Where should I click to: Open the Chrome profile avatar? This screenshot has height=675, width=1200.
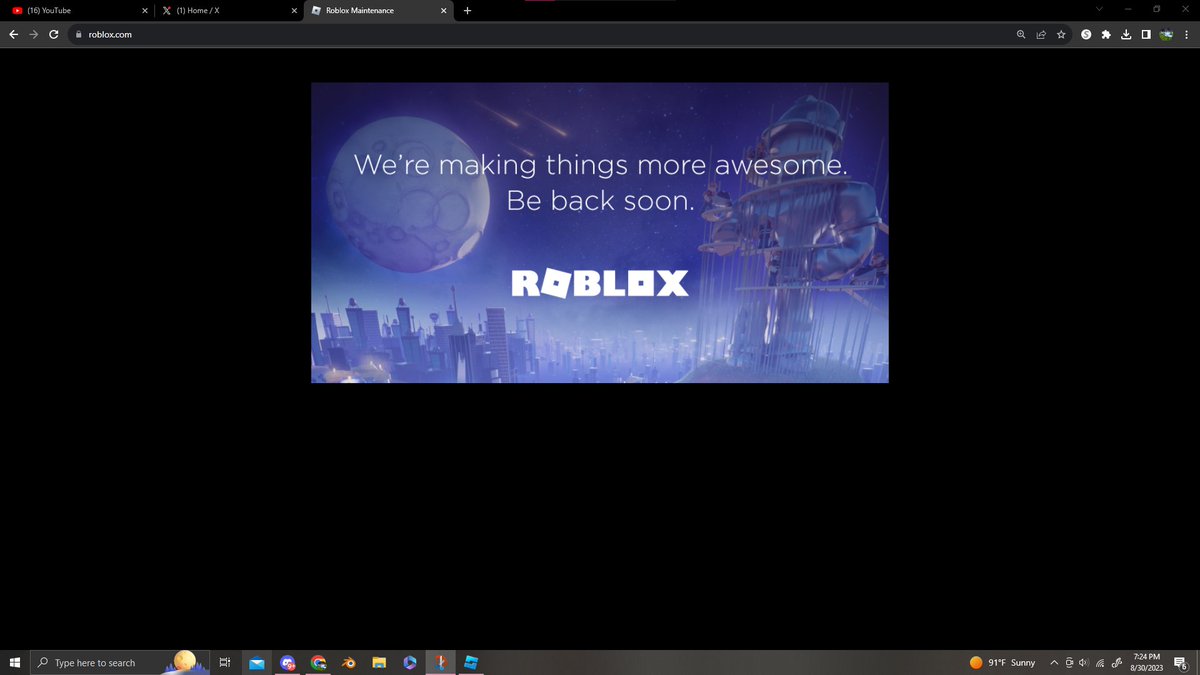click(x=1166, y=34)
